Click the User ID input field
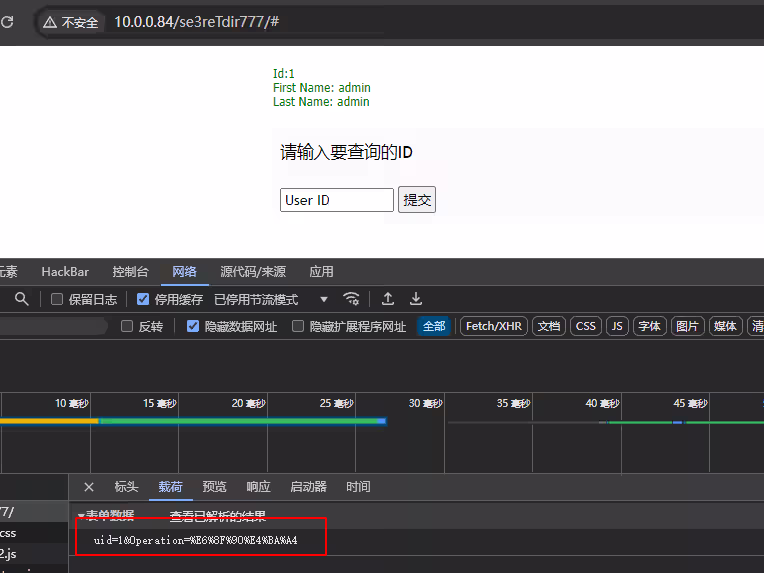Viewport: 764px width, 573px height. point(336,200)
